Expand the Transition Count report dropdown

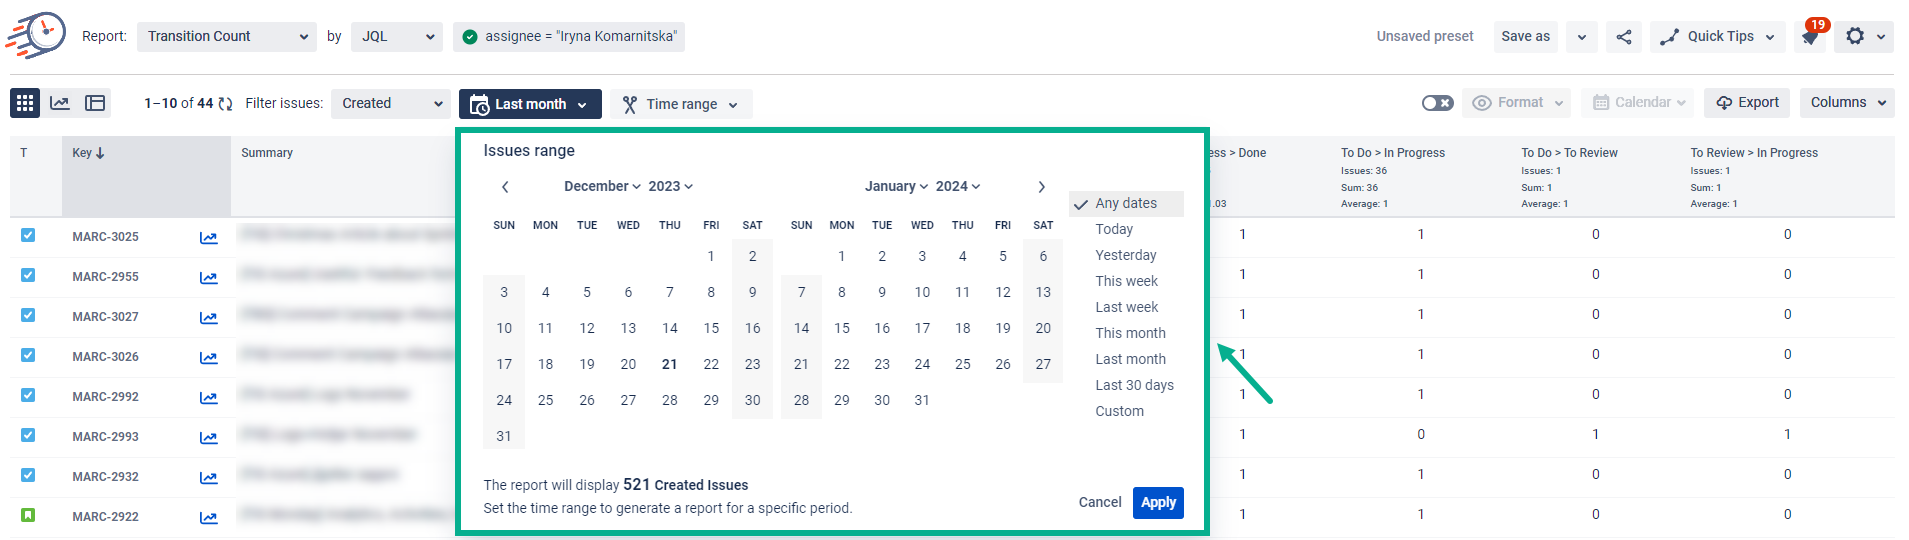[227, 37]
